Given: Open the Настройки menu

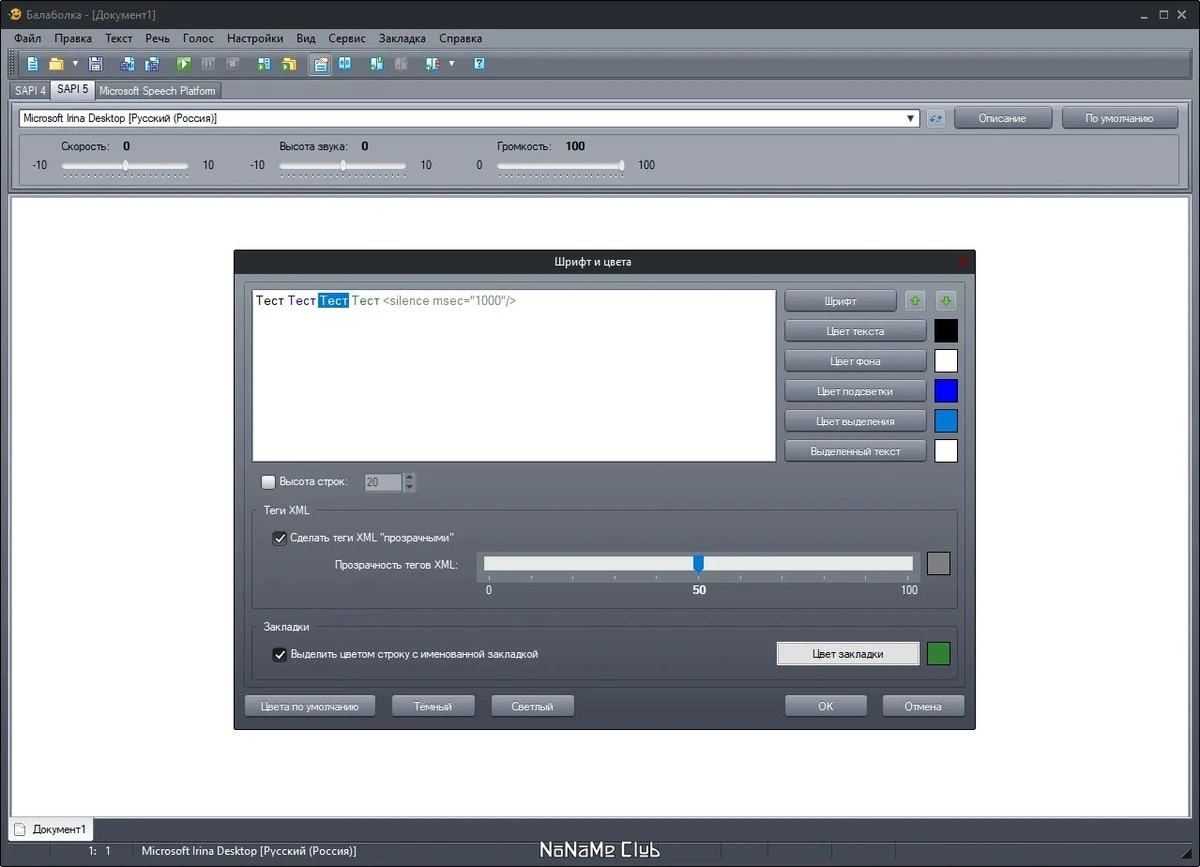Looking at the screenshot, I should click(255, 38).
